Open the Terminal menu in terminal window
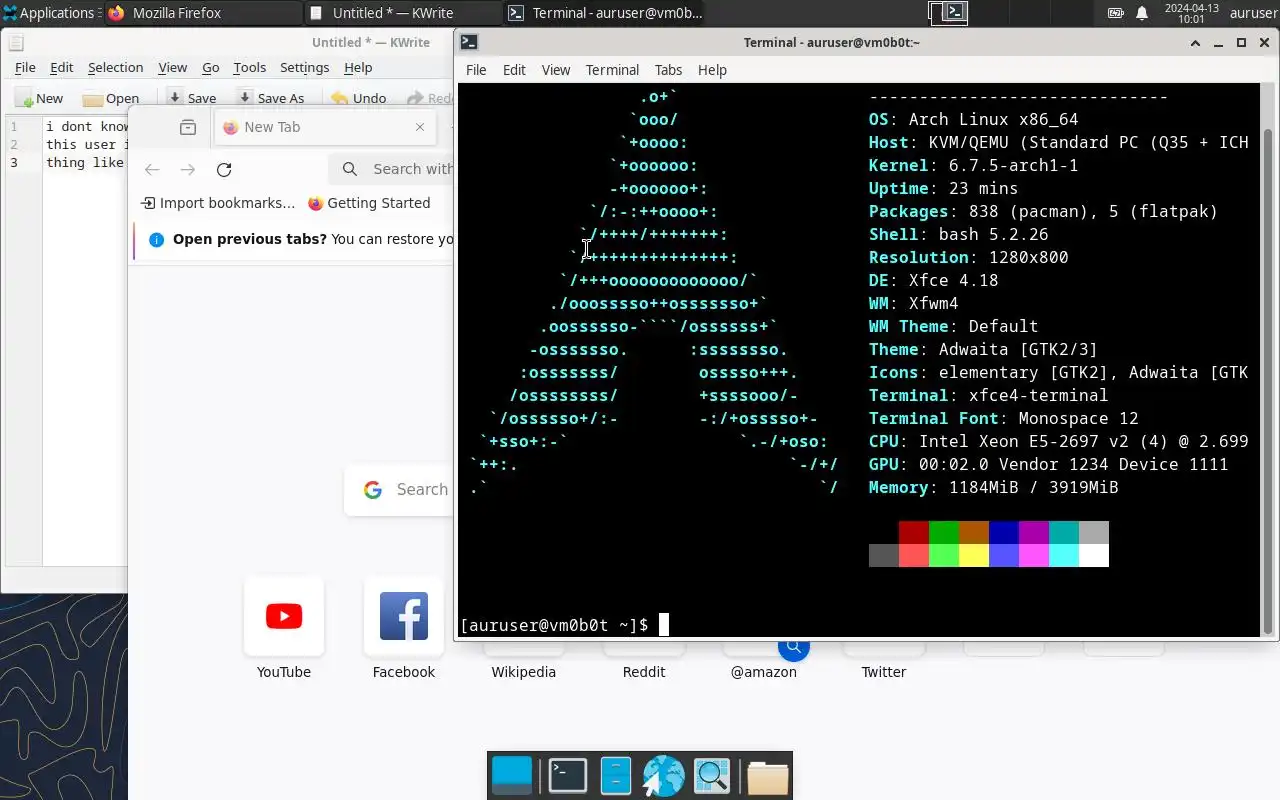 [612, 70]
